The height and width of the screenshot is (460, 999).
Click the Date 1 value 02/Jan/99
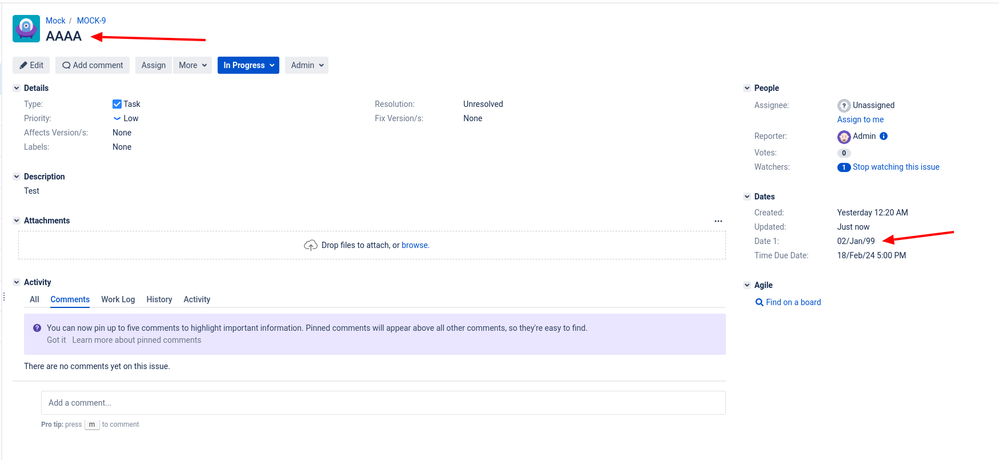click(x=856, y=241)
